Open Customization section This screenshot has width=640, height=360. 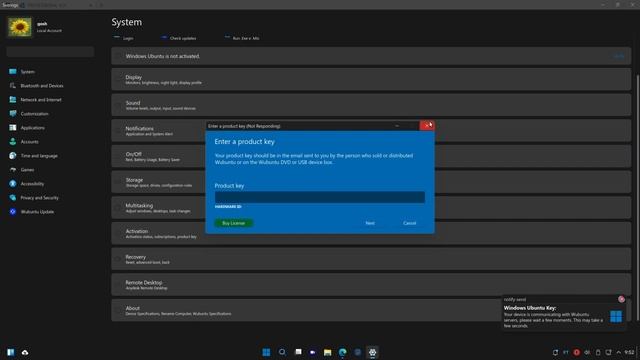[29, 114]
